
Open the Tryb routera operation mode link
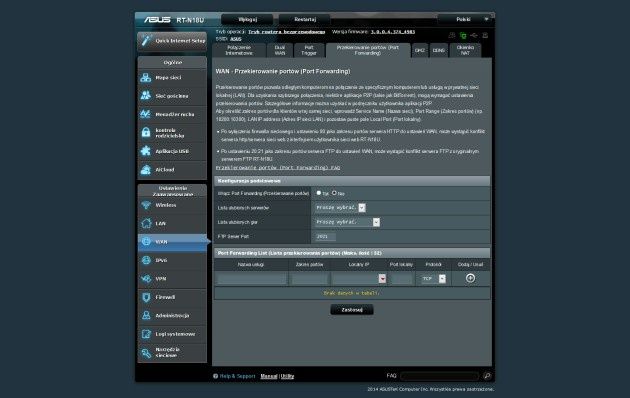tap(286, 32)
